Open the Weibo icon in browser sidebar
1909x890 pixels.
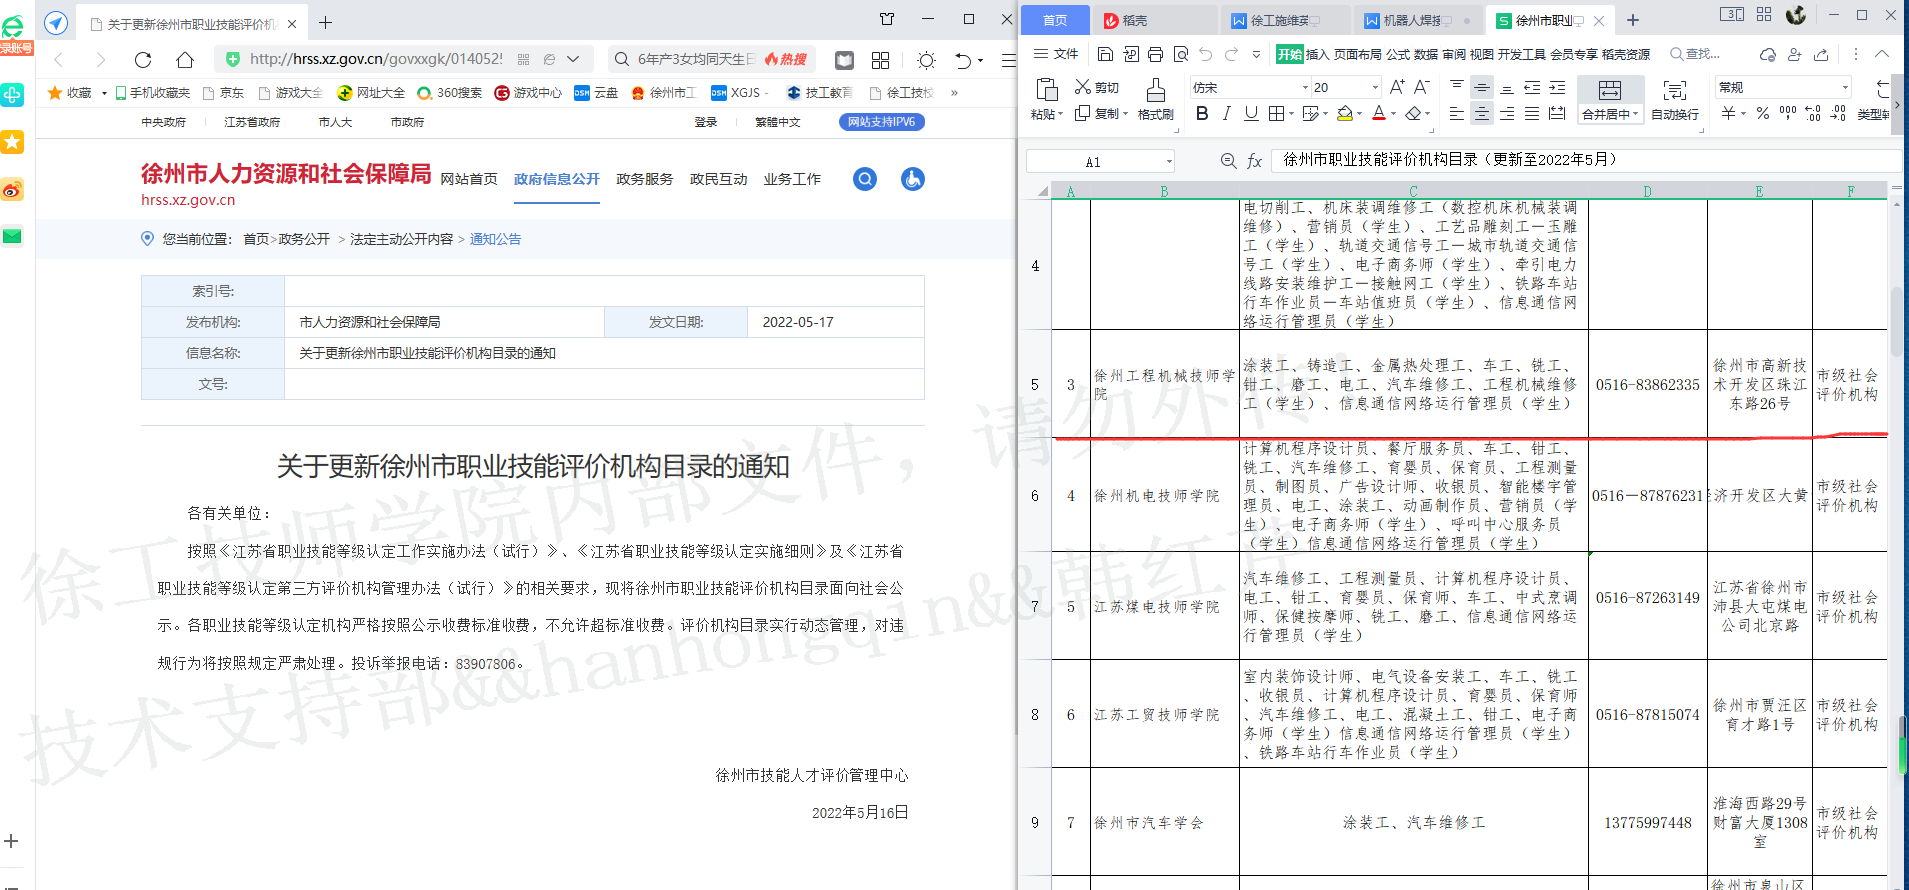12,190
